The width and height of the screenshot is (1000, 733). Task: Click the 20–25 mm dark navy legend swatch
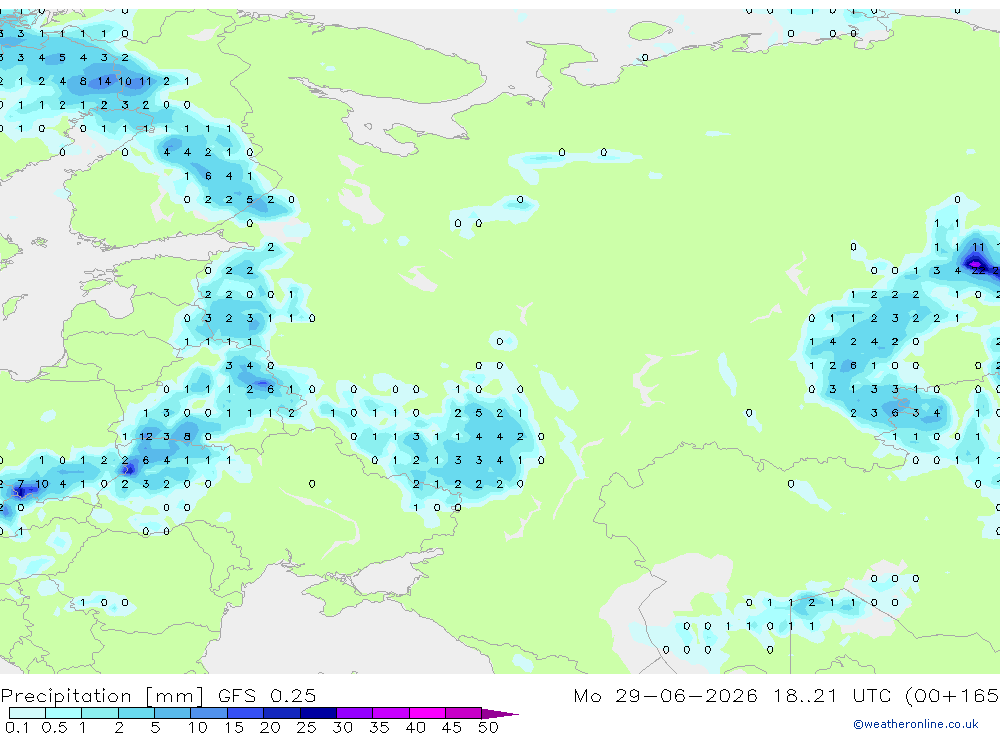point(281,713)
